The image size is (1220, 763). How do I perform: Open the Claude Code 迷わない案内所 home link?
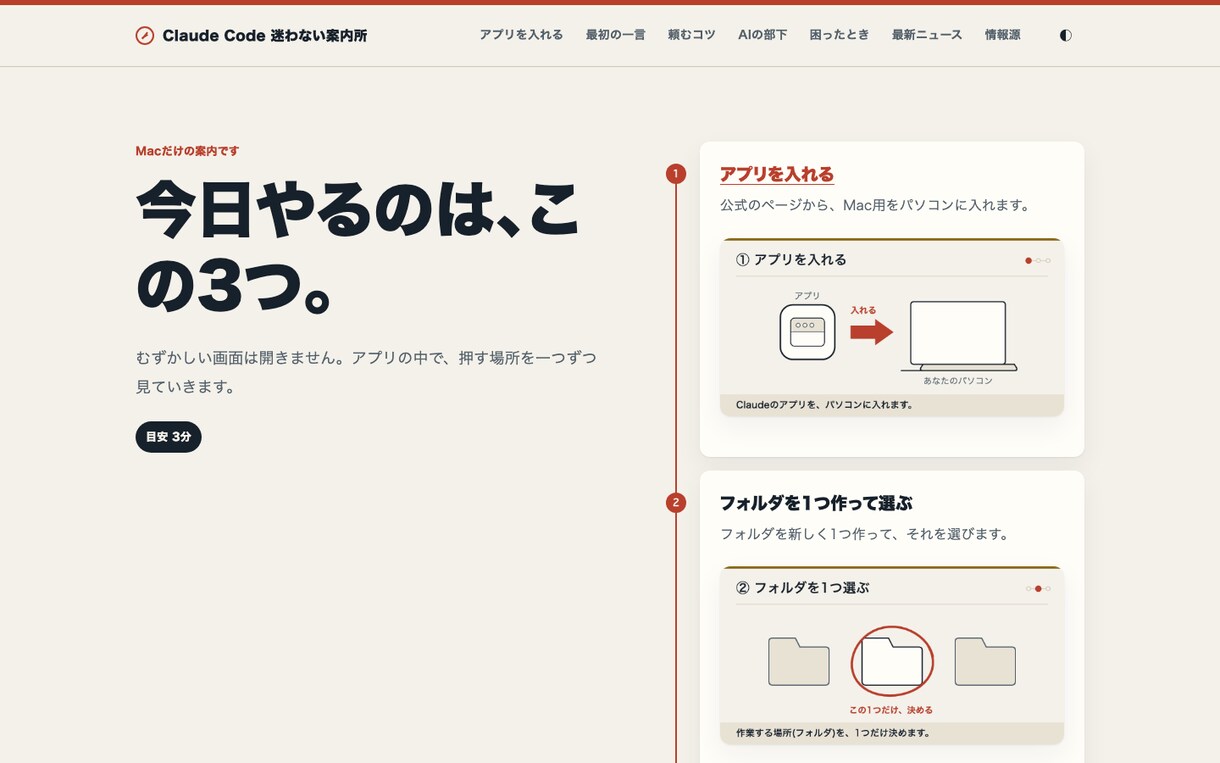251,35
